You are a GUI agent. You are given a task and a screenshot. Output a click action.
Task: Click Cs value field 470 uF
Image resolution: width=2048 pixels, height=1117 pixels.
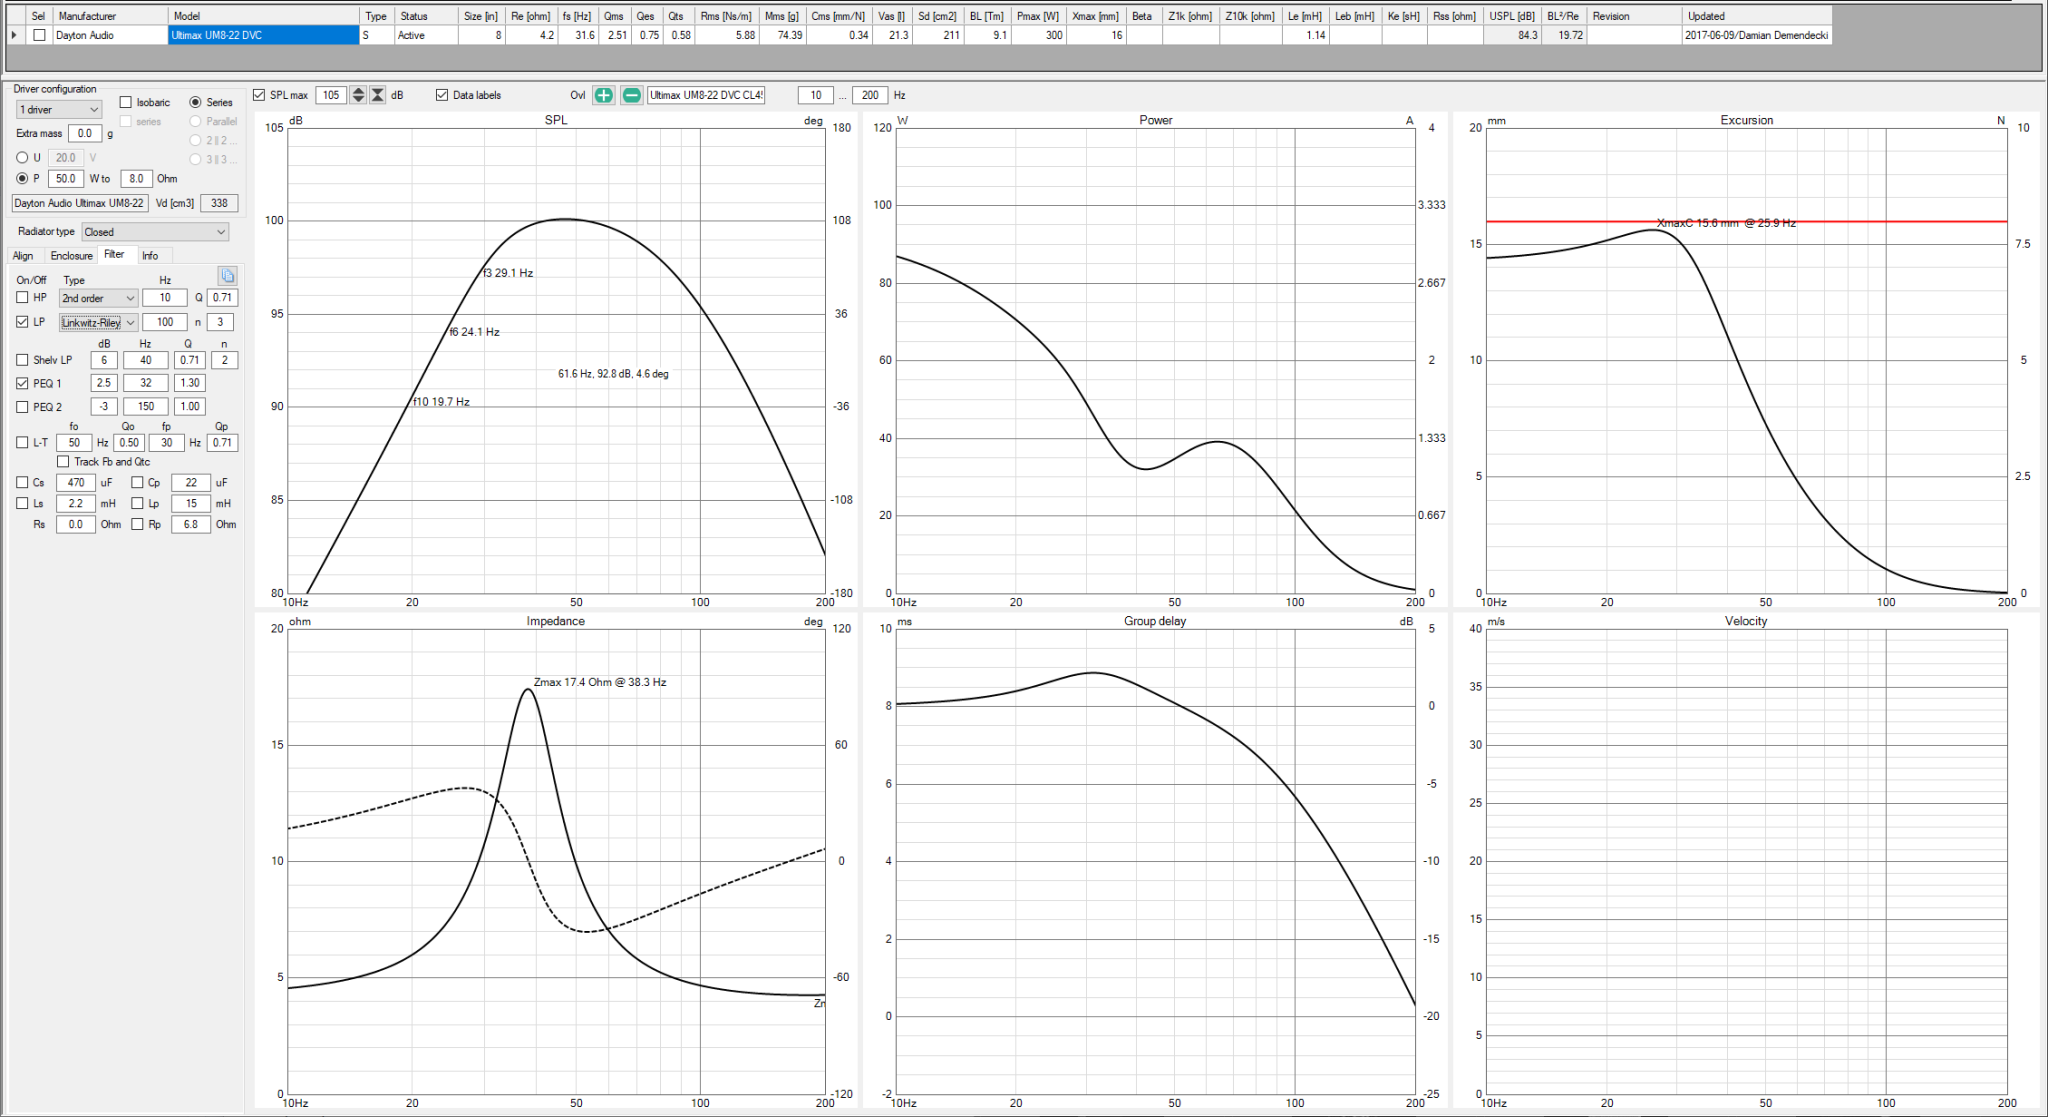coord(76,482)
